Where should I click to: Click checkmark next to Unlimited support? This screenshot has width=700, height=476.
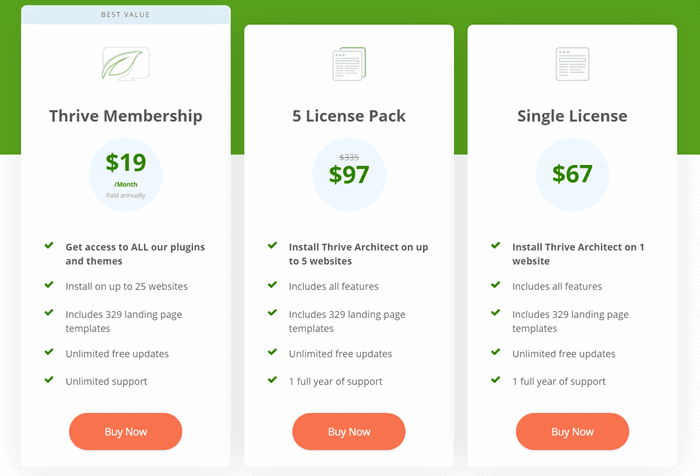point(49,380)
